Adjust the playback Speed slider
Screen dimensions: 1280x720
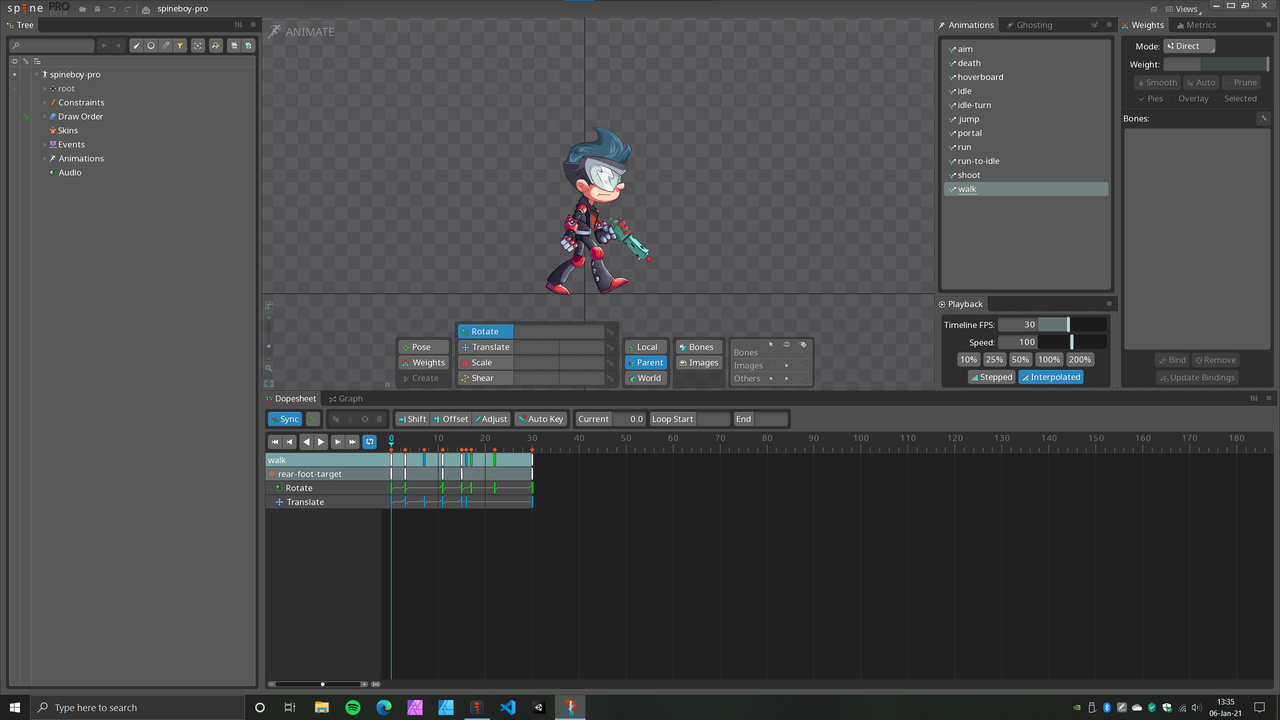point(1072,342)
